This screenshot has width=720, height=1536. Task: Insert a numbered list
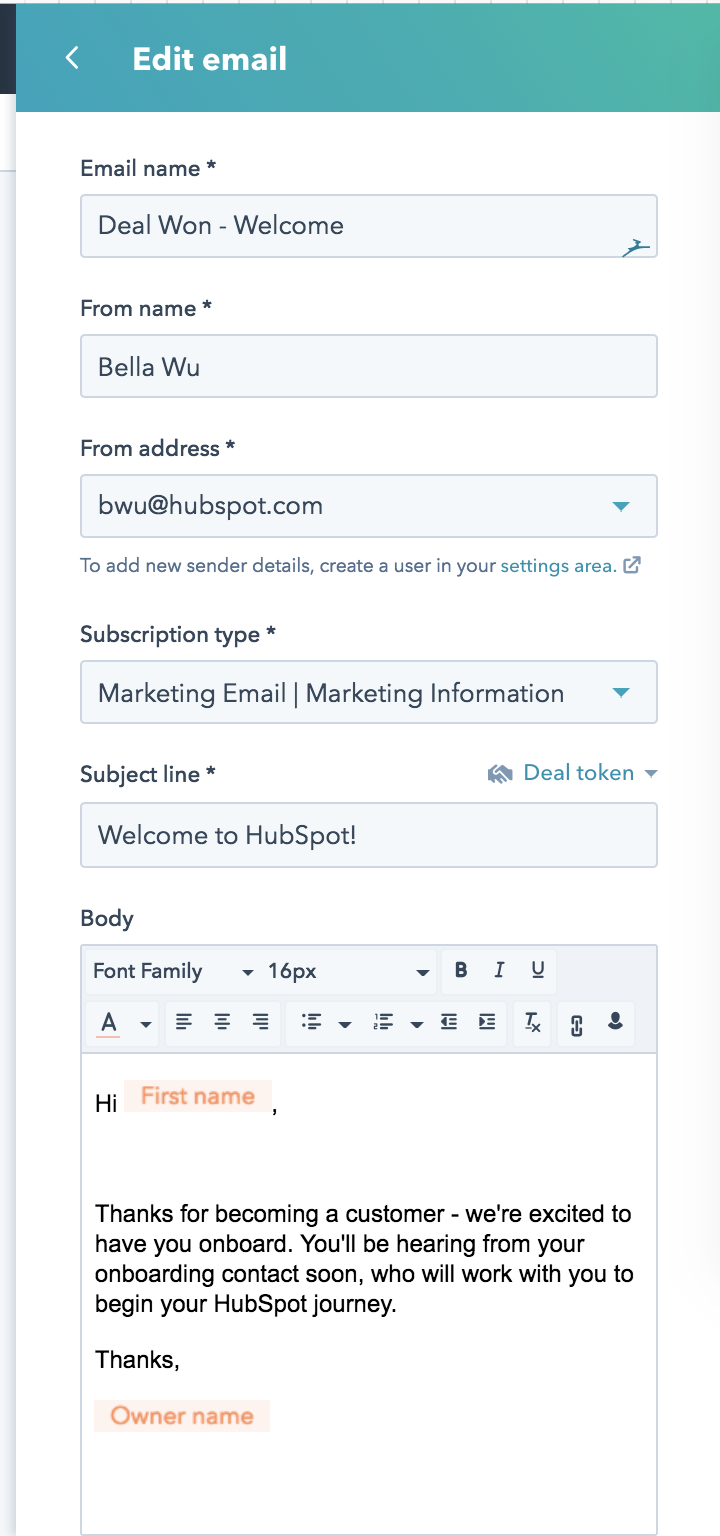(x=384, y=1023)
